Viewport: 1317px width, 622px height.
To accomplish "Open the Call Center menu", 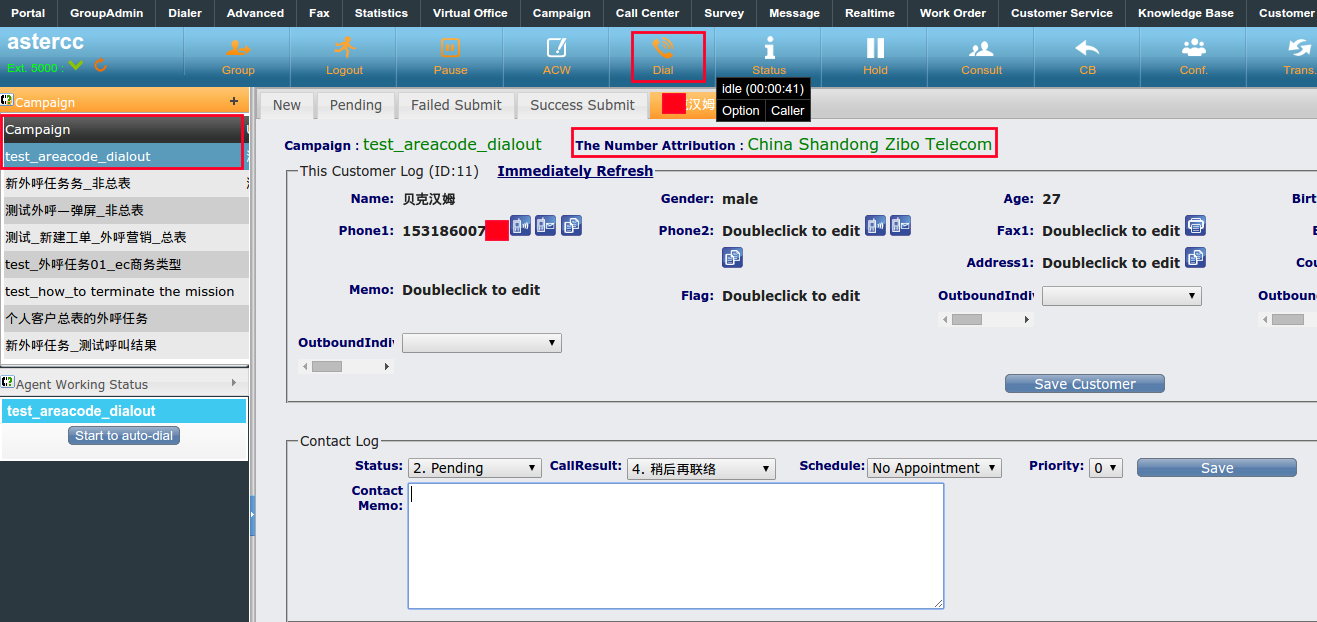I will (x=647, y=13).
